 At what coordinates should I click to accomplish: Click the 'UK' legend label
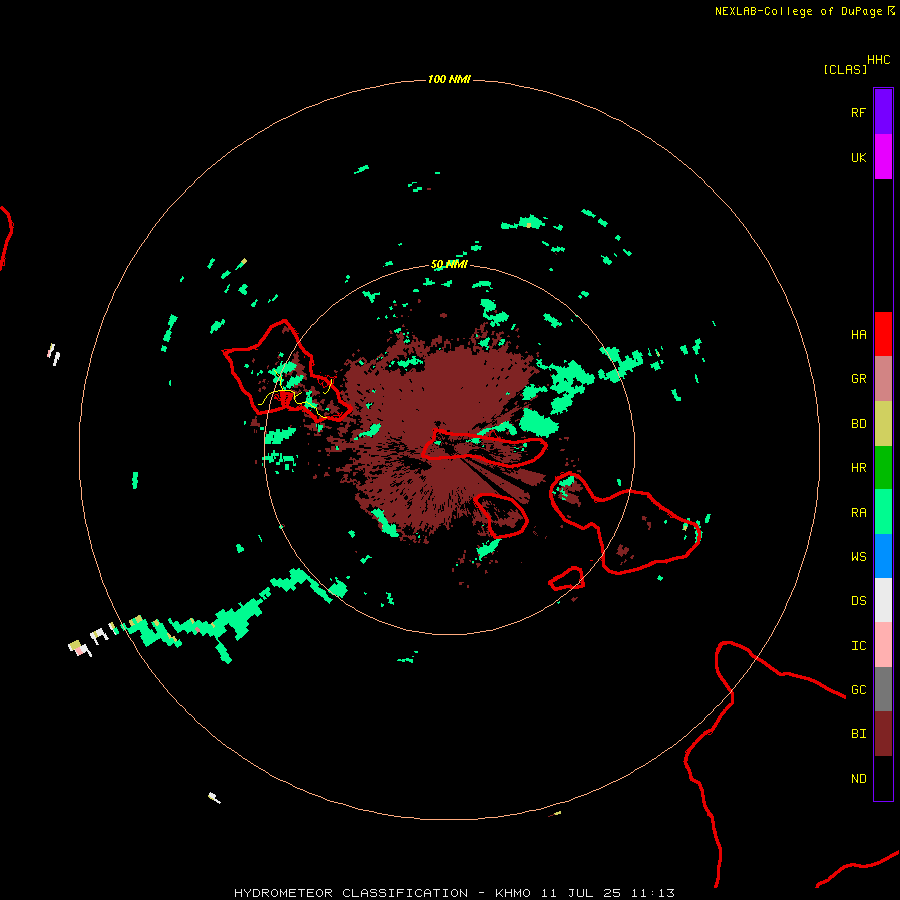(858, 158)
